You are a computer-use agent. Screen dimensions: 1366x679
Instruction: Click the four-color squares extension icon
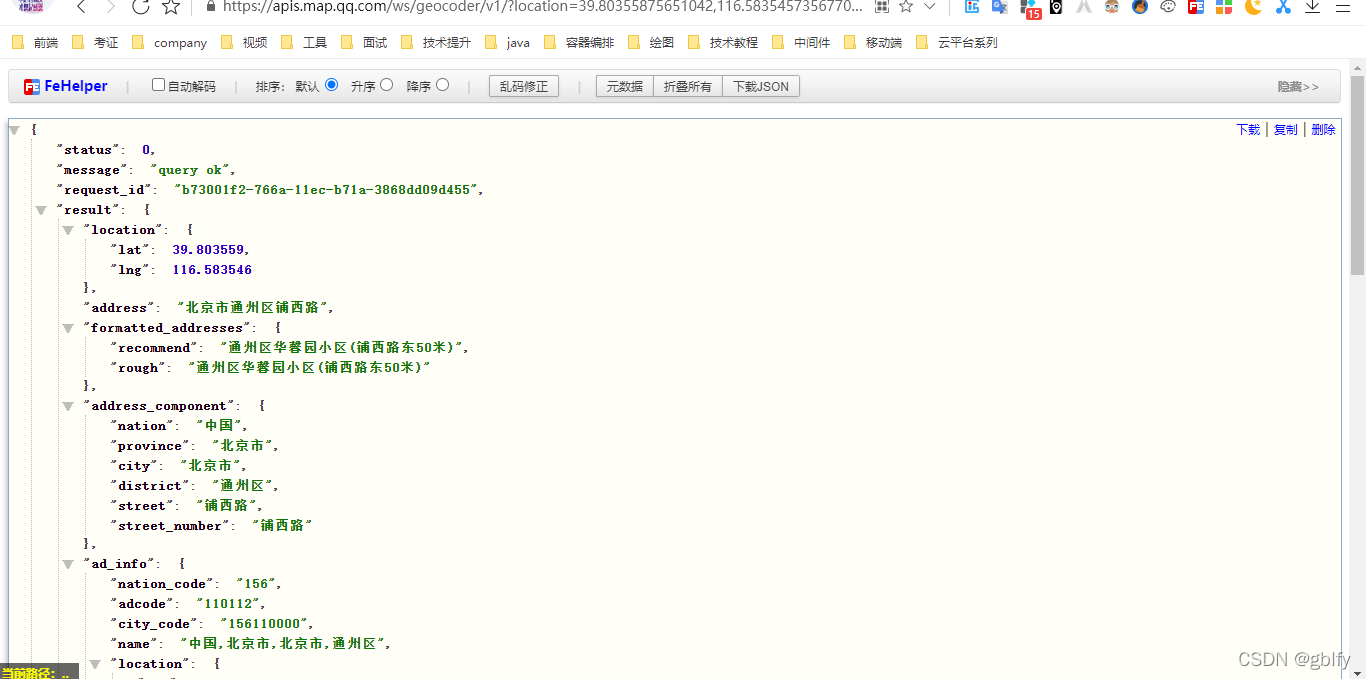pyautogui.click(x=1224, y=6)
